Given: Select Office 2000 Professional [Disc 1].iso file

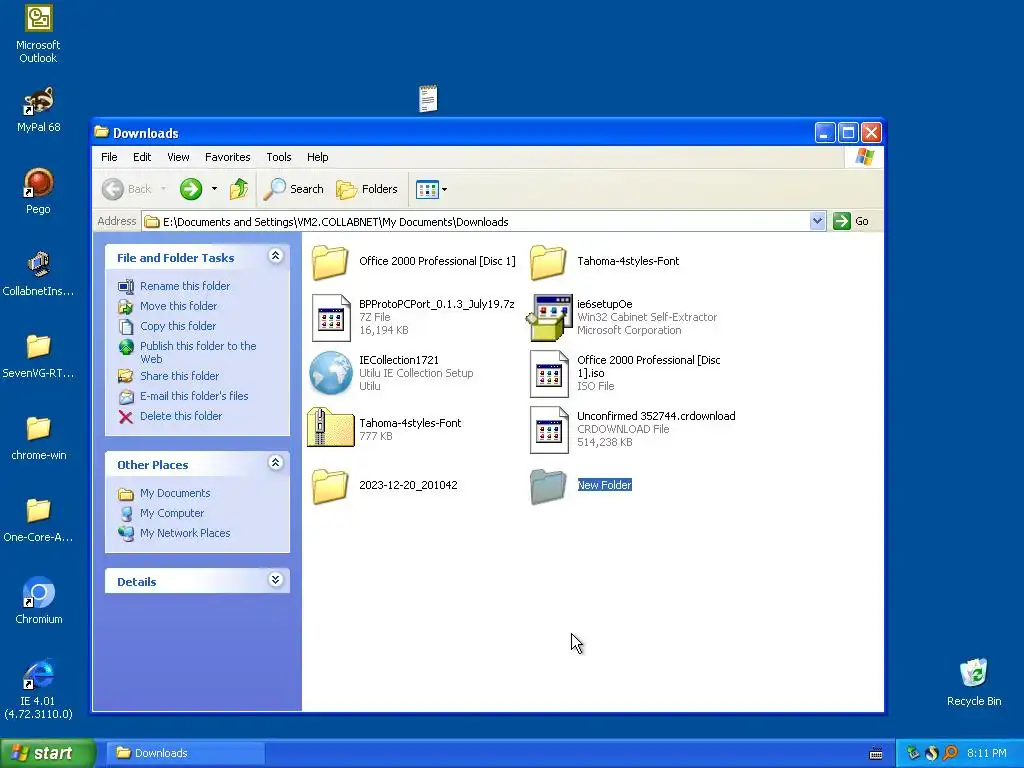Looking at the screenshot, I should point(626,373).
